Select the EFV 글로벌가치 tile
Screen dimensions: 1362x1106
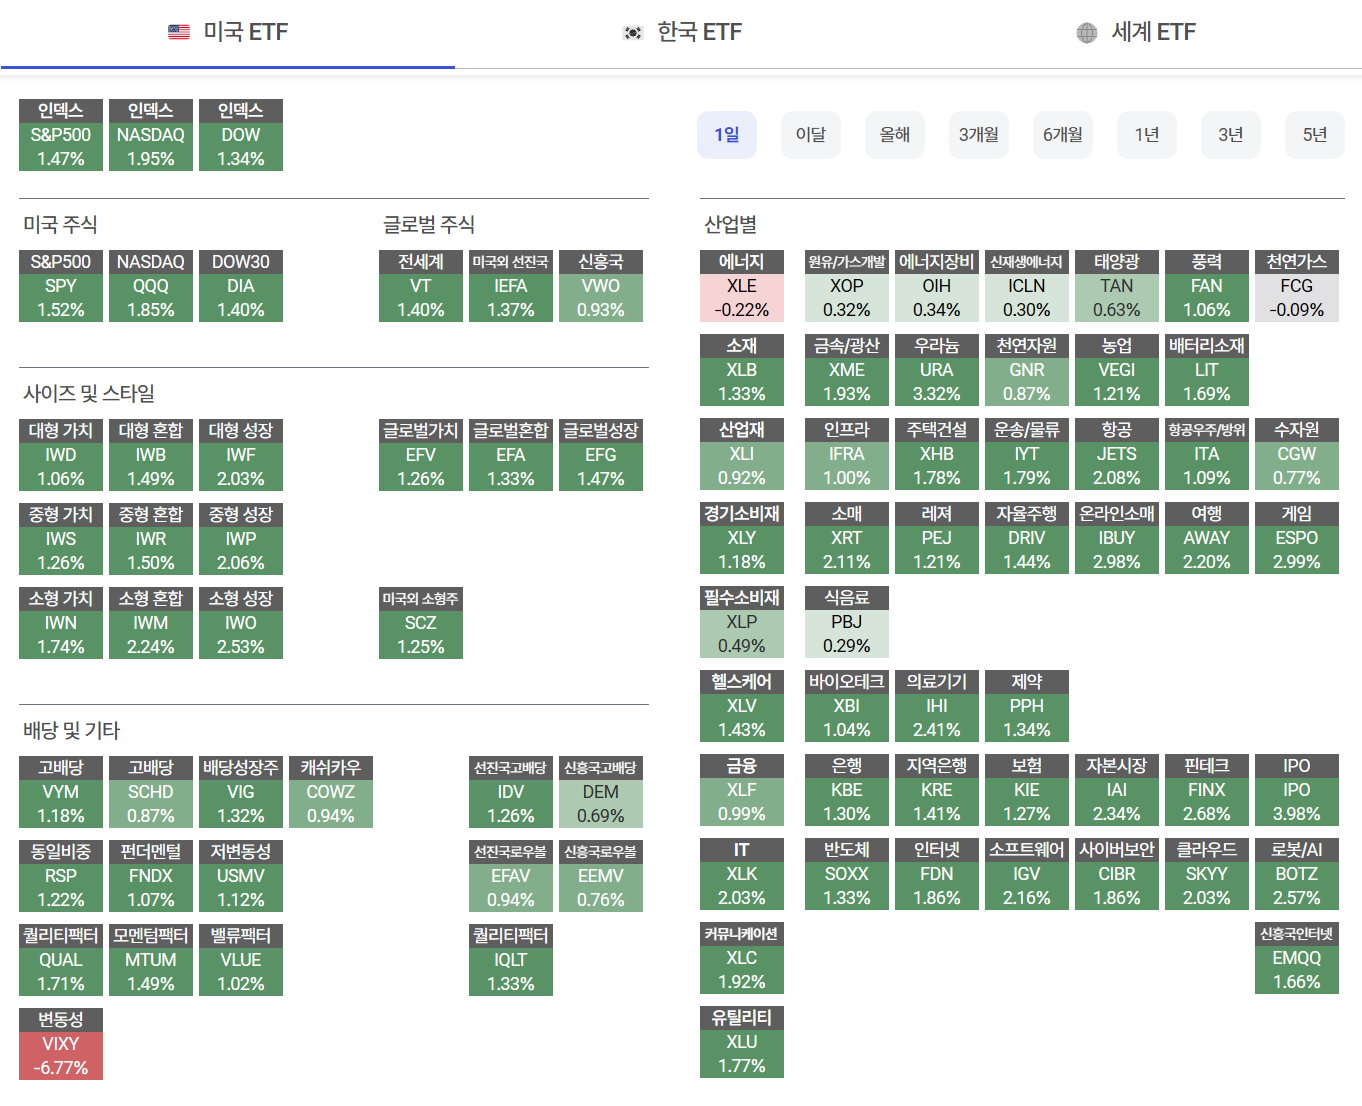click(421, 455)
